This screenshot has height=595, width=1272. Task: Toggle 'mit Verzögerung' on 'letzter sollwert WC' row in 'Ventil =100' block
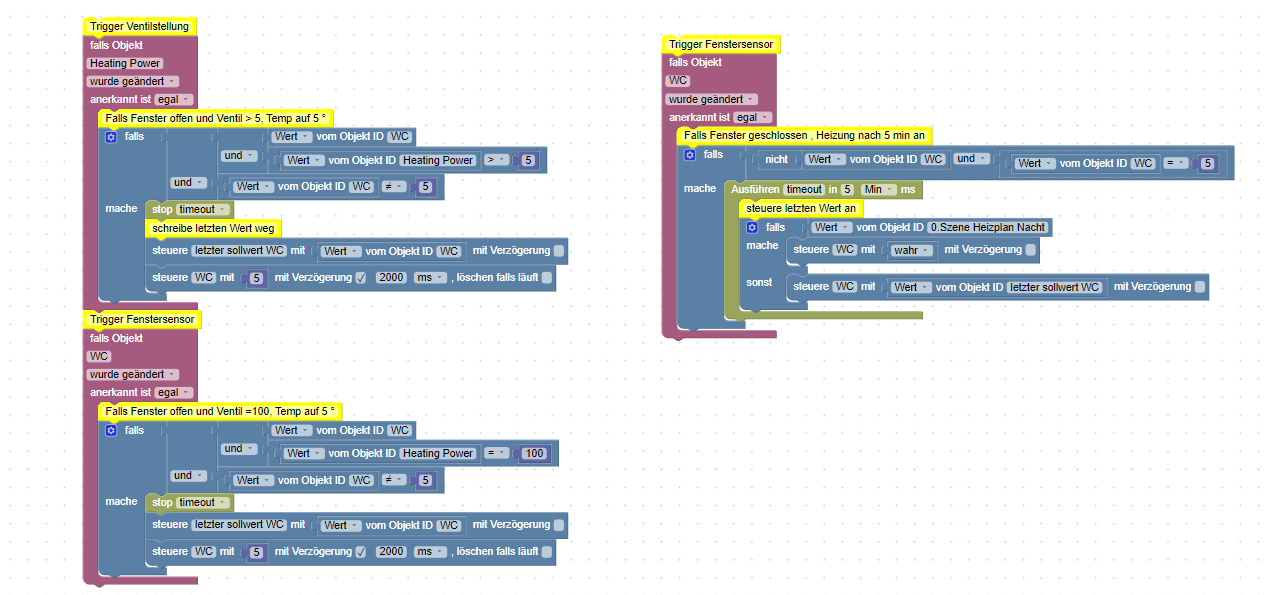click(x=559, y=525)
